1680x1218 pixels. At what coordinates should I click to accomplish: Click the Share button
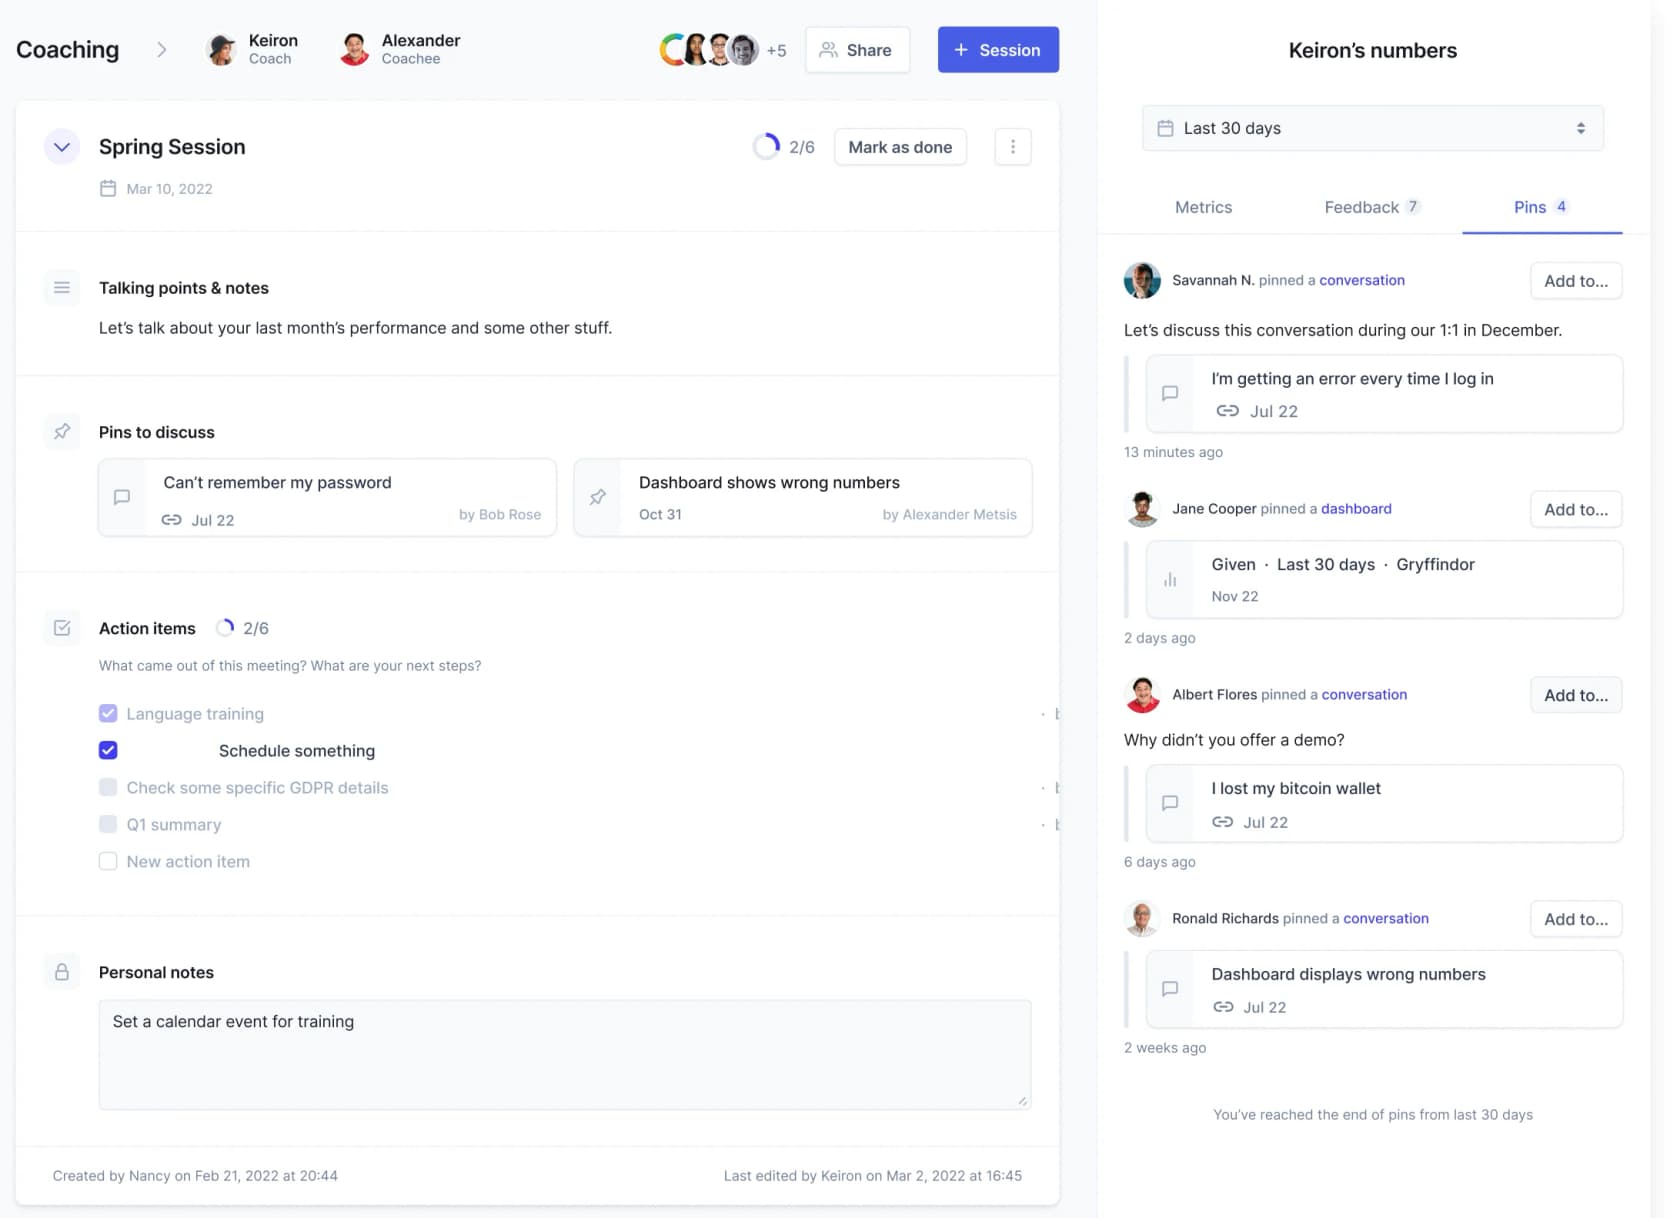(857, 50)
